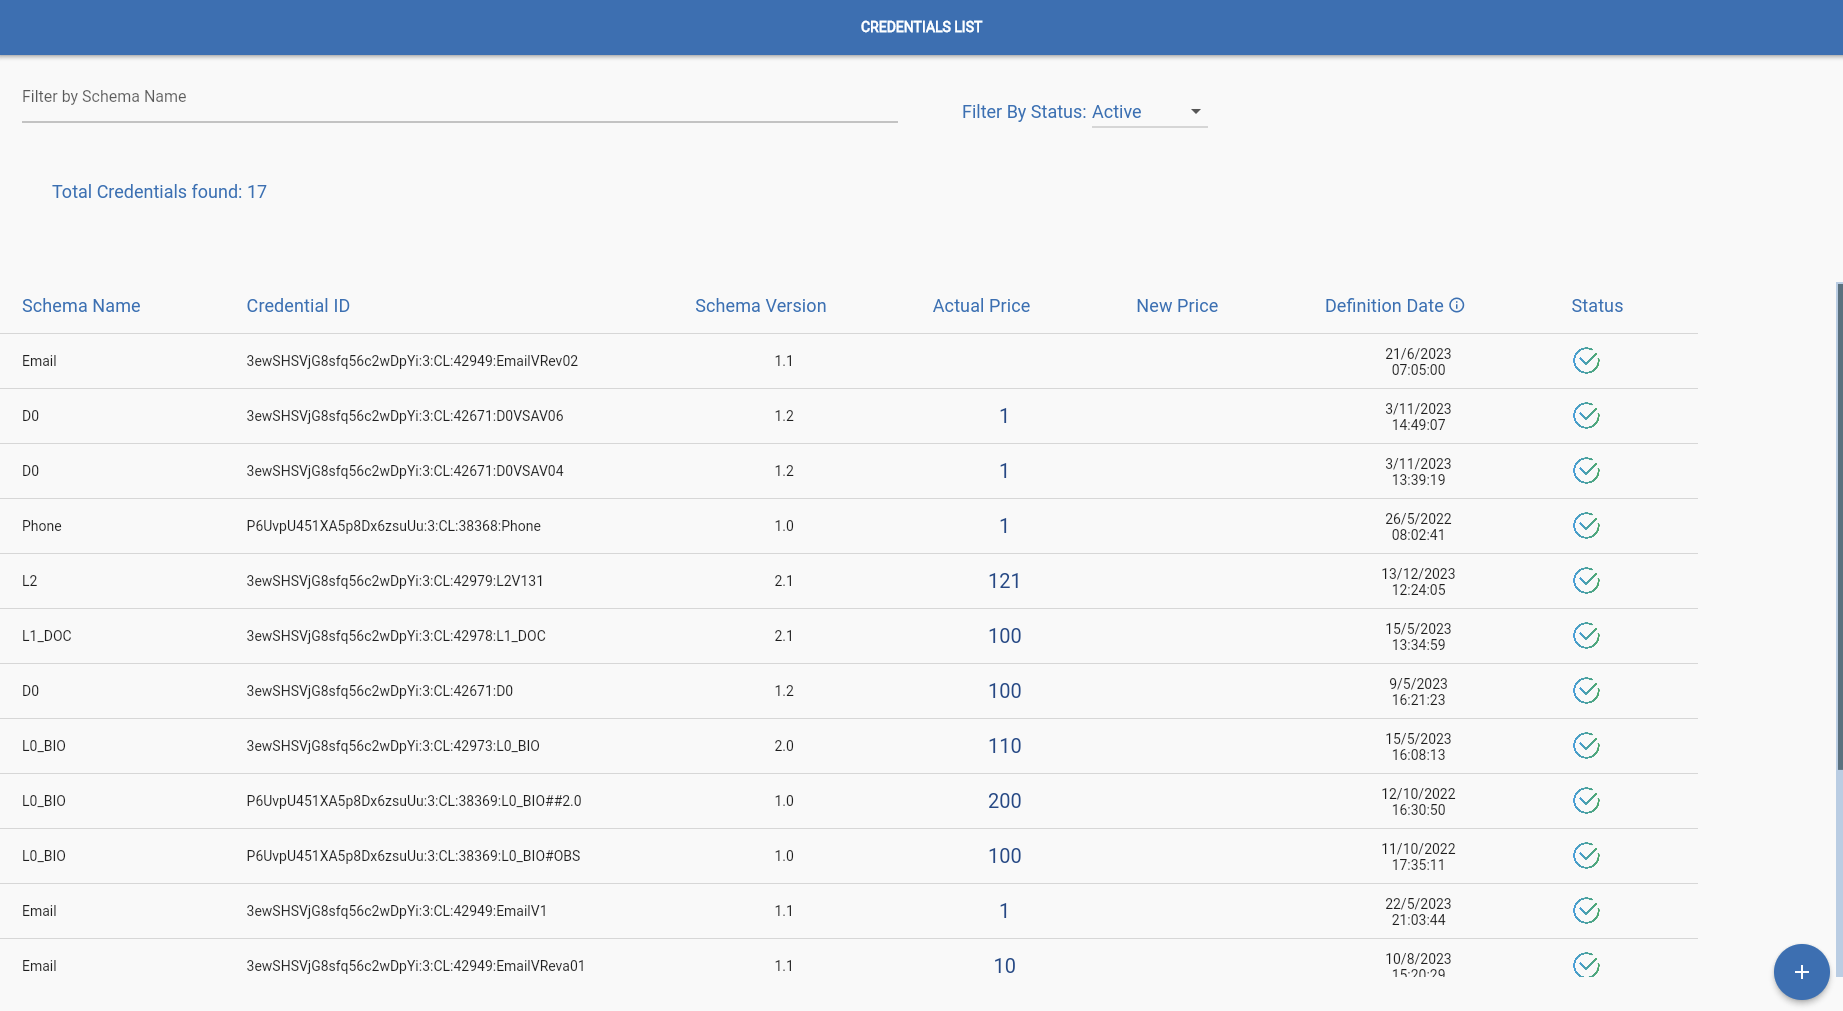
Task: Click the Definition Date info icon
Action: (x=1457, y=305)
